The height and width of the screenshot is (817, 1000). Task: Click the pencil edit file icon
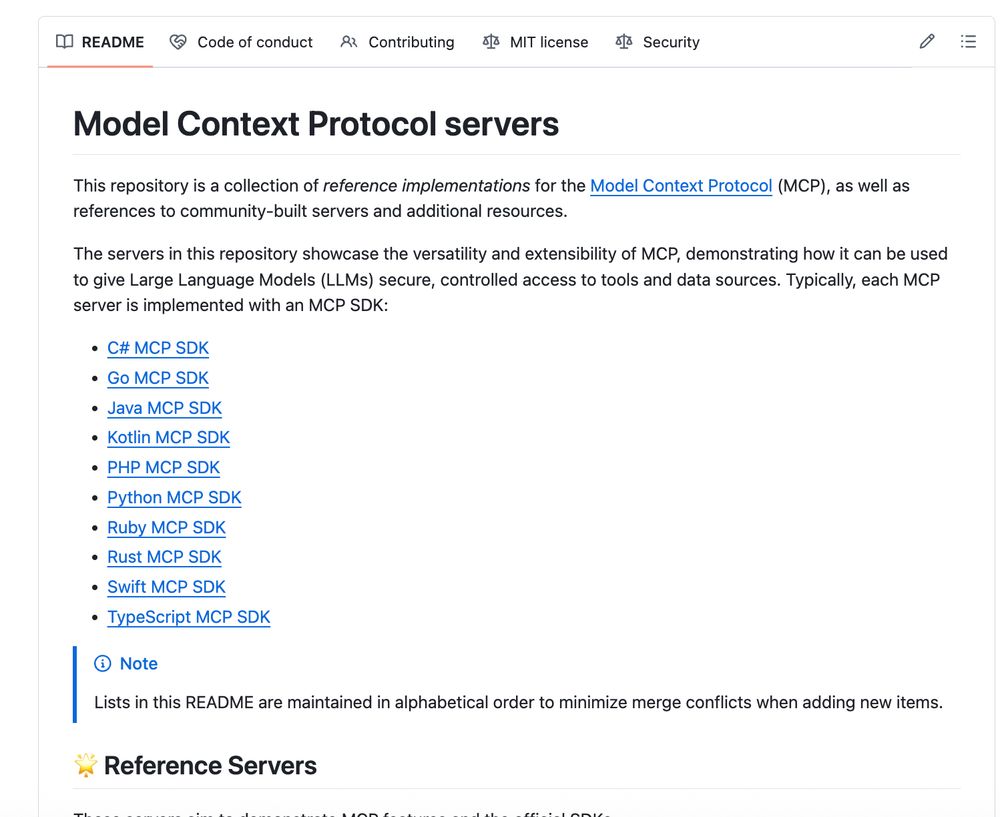[x=927, y=42]
